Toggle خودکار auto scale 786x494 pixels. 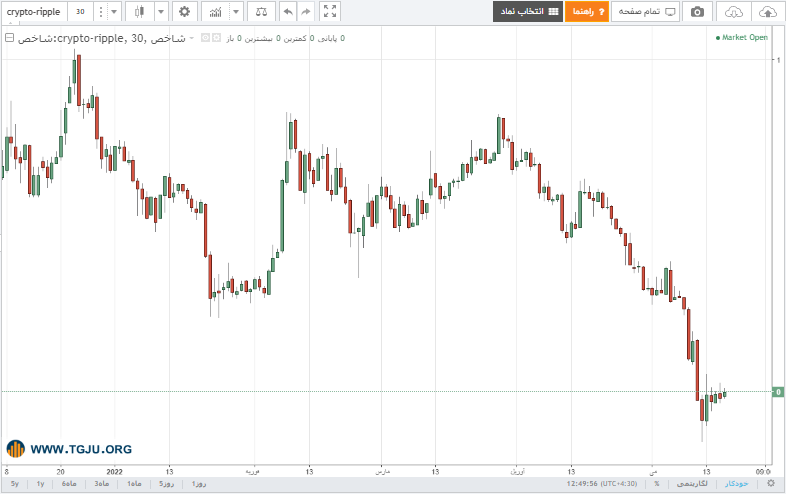[736, 484]
